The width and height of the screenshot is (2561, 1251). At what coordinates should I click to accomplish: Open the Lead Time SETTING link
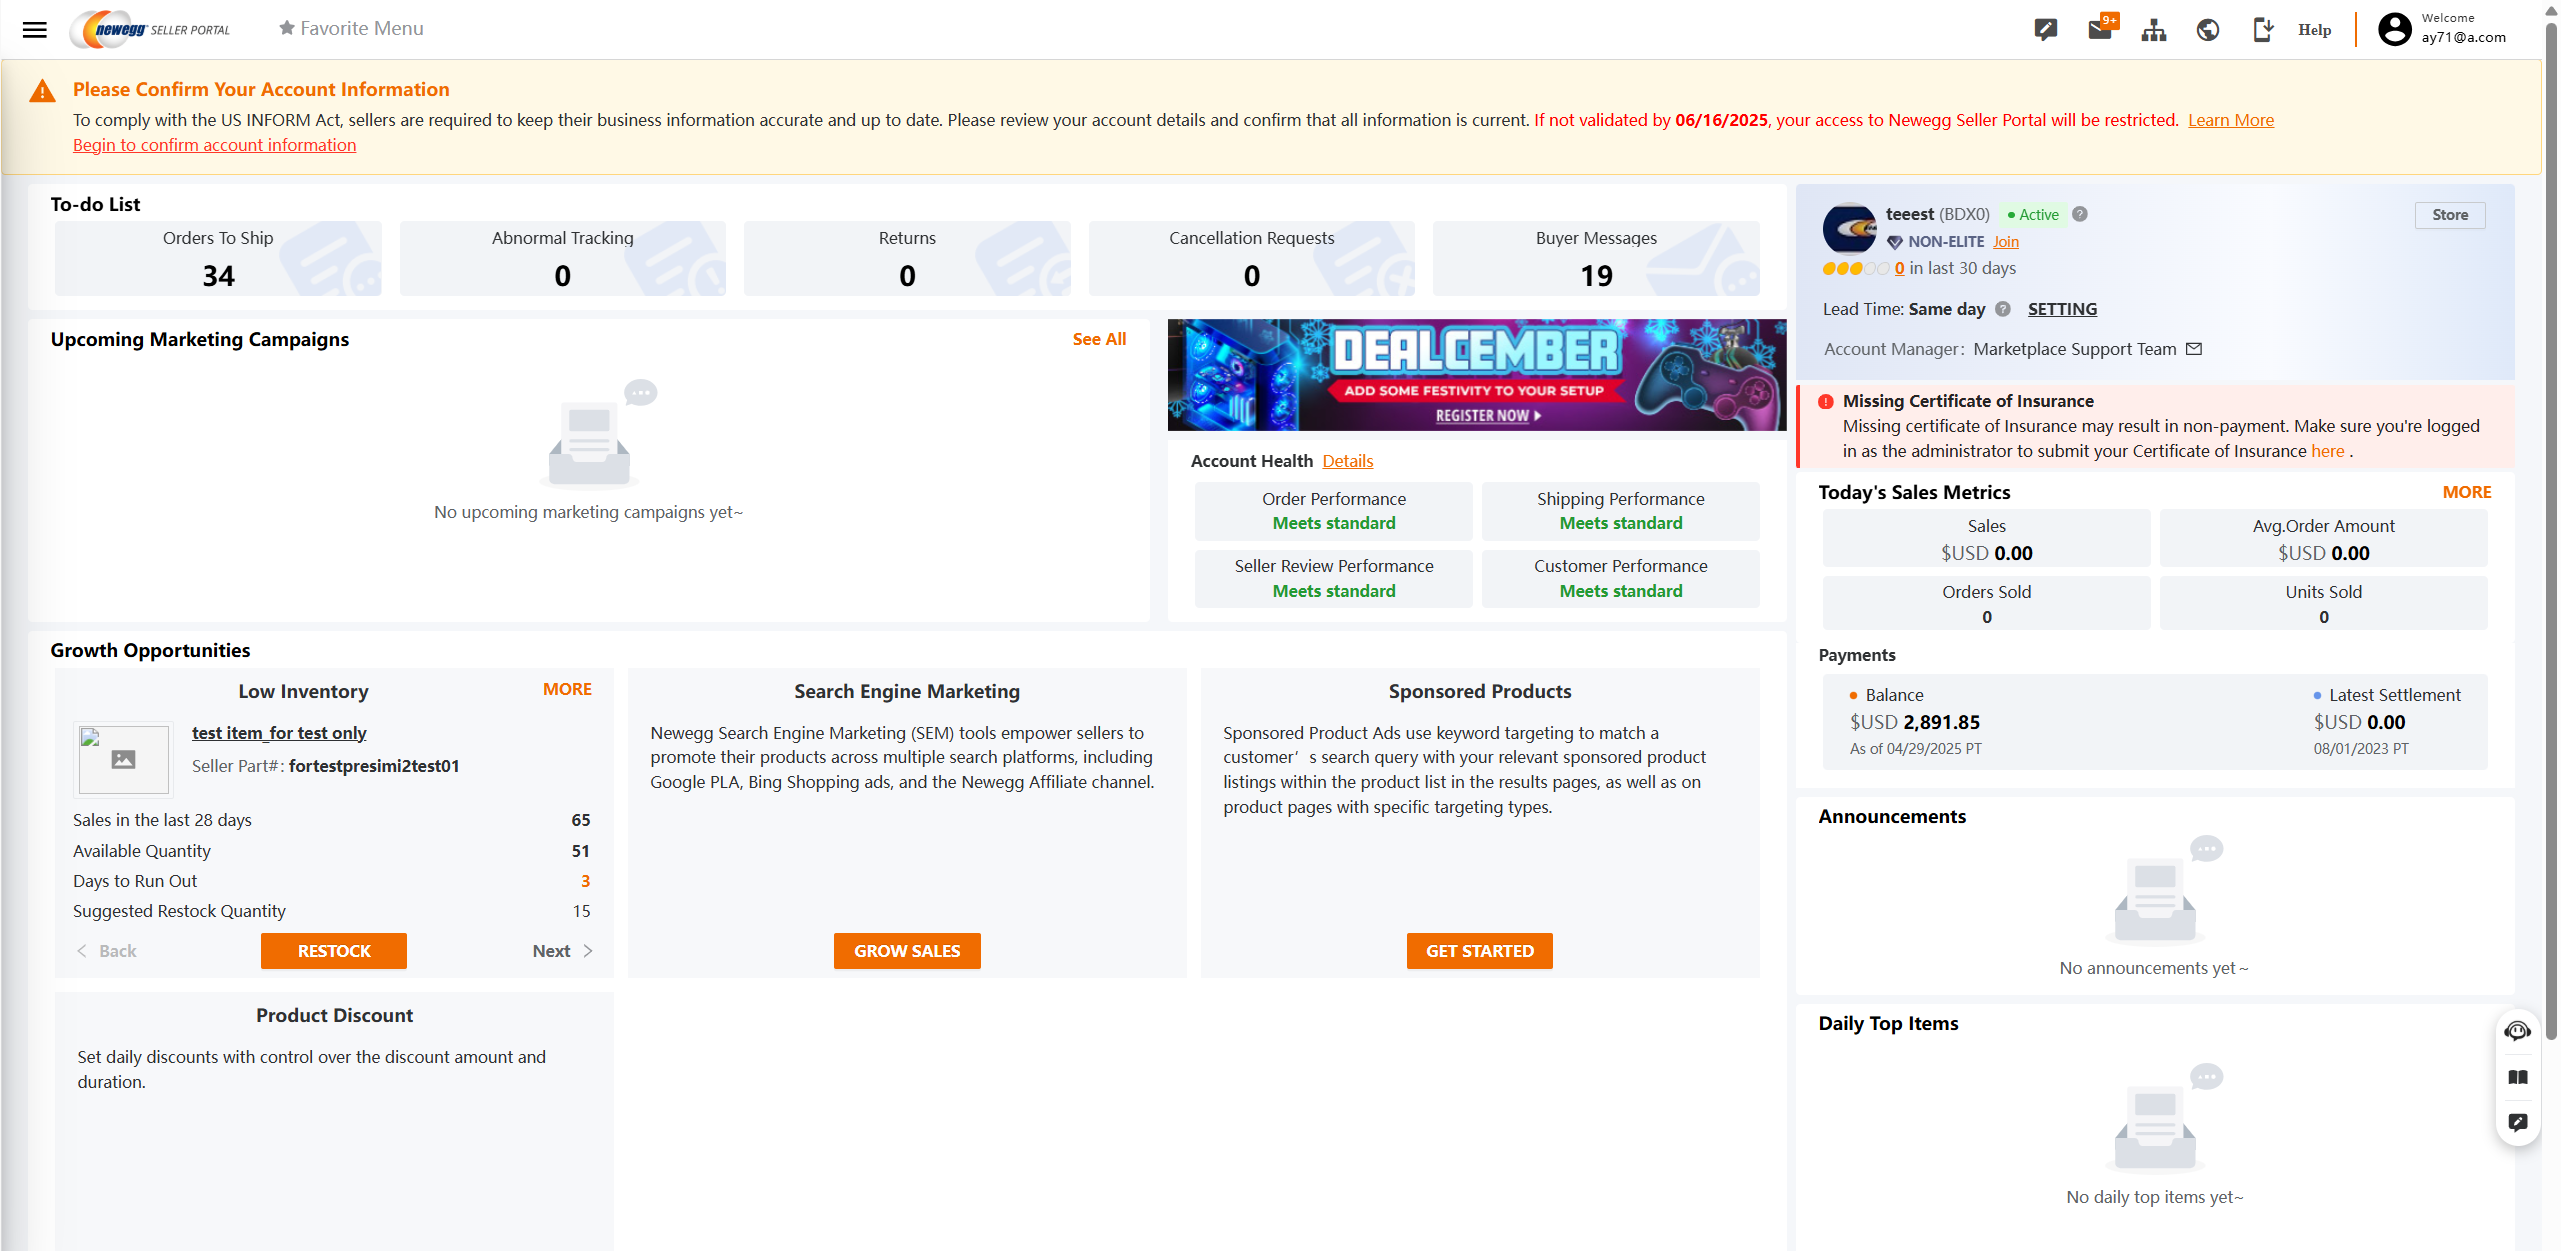tap(2062, 309)
